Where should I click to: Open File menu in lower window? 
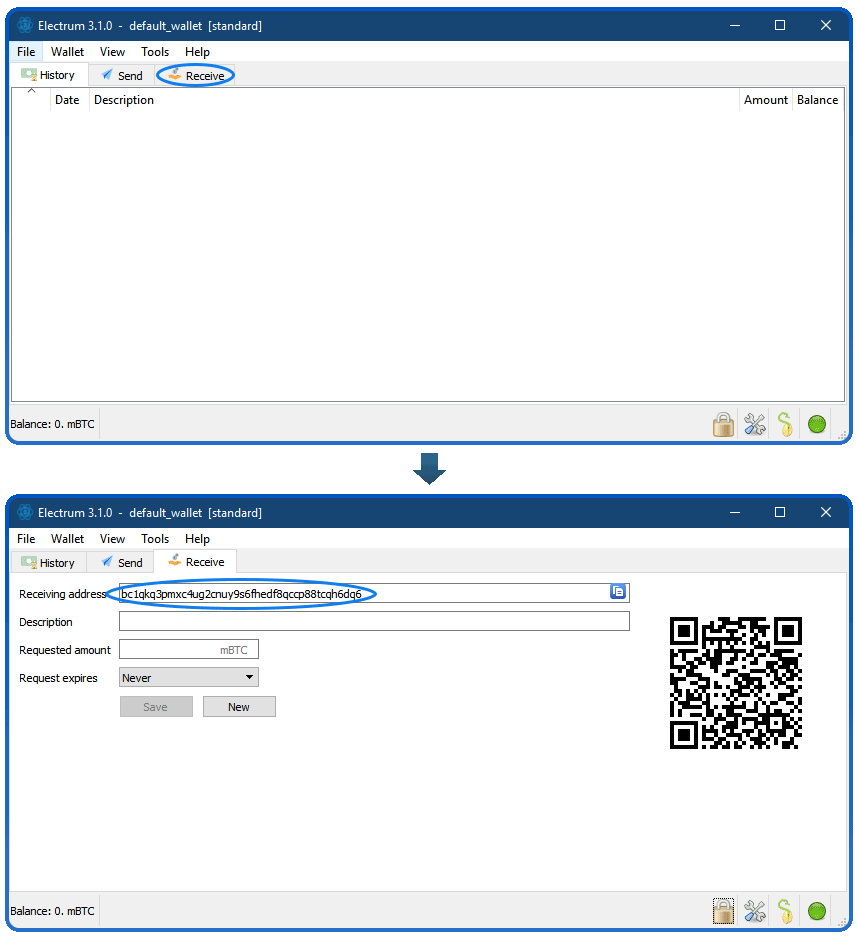click(x=26, y=538)
